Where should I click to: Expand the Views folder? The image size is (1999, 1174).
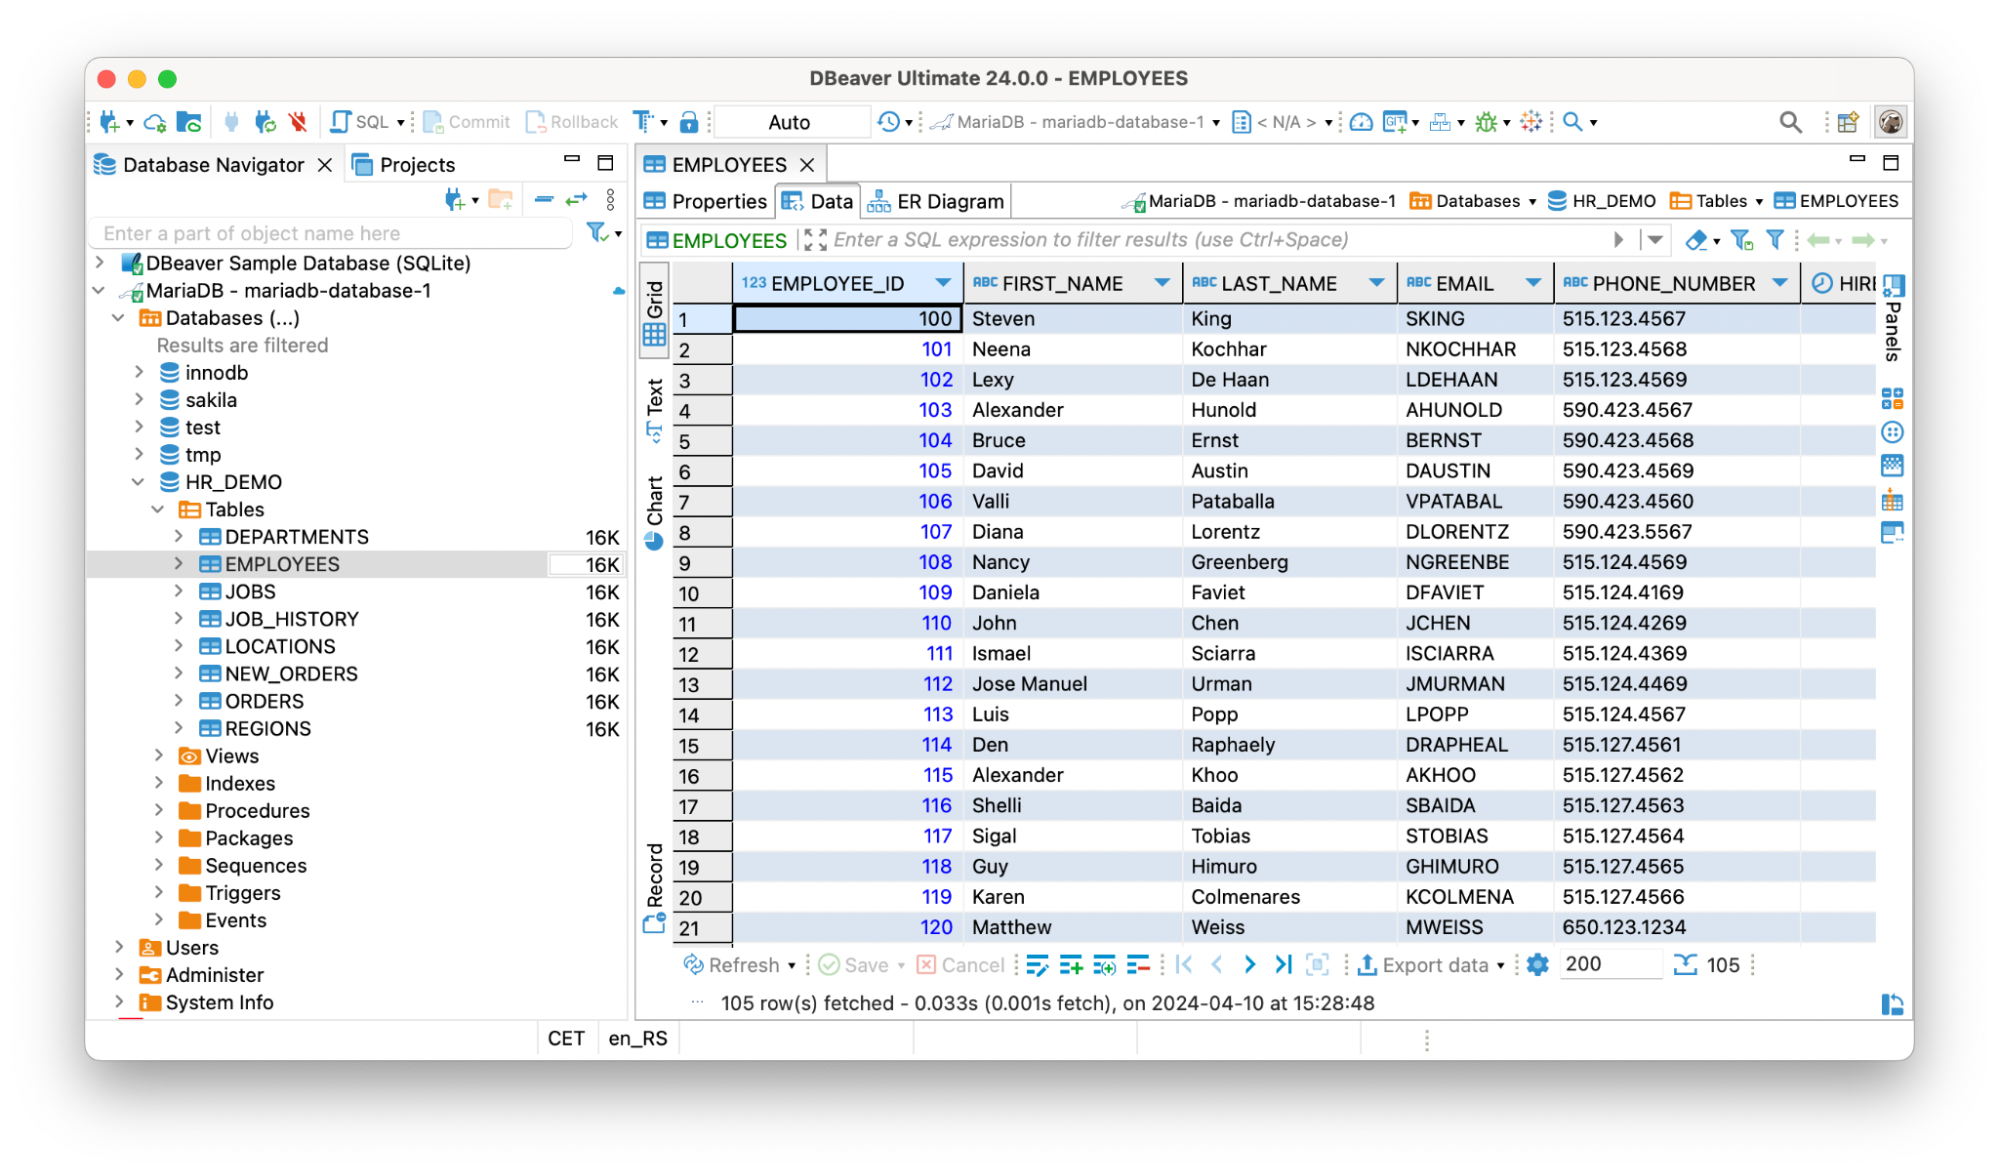[158, 756]
